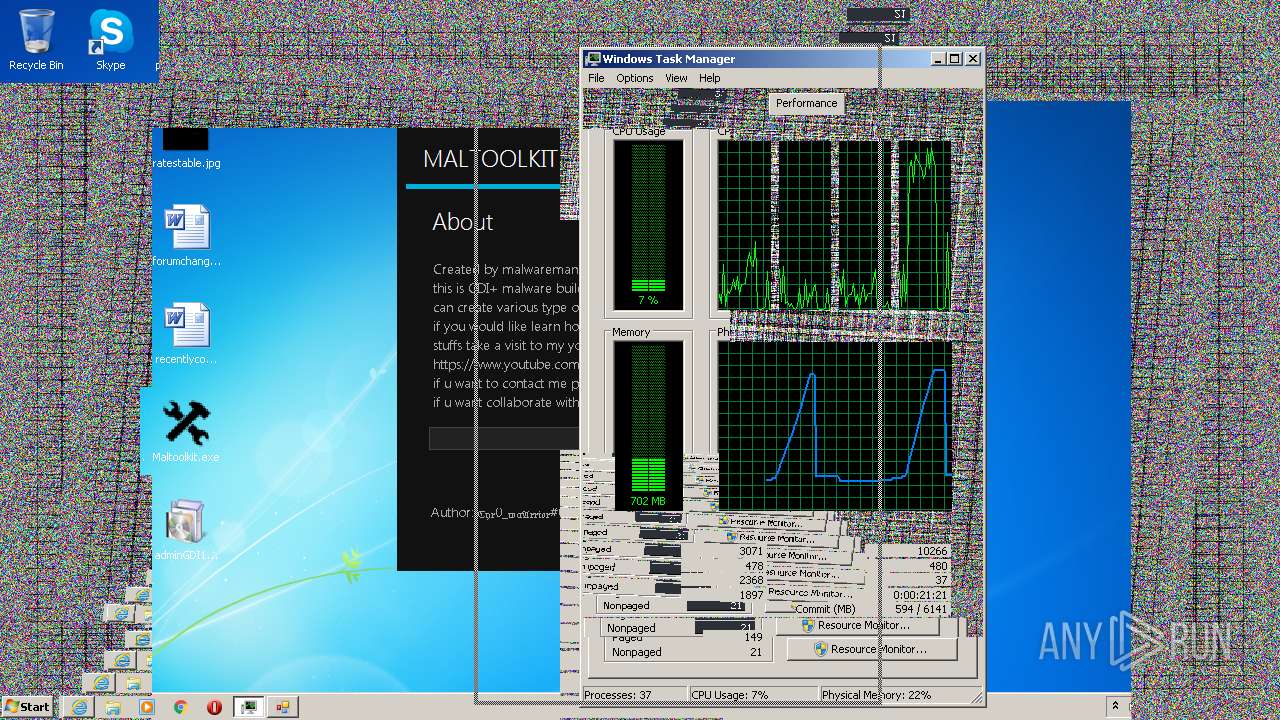Launch Windows Media Player from the taskbar
This screenshot has width=1280, height=720.
coord(147,707)
